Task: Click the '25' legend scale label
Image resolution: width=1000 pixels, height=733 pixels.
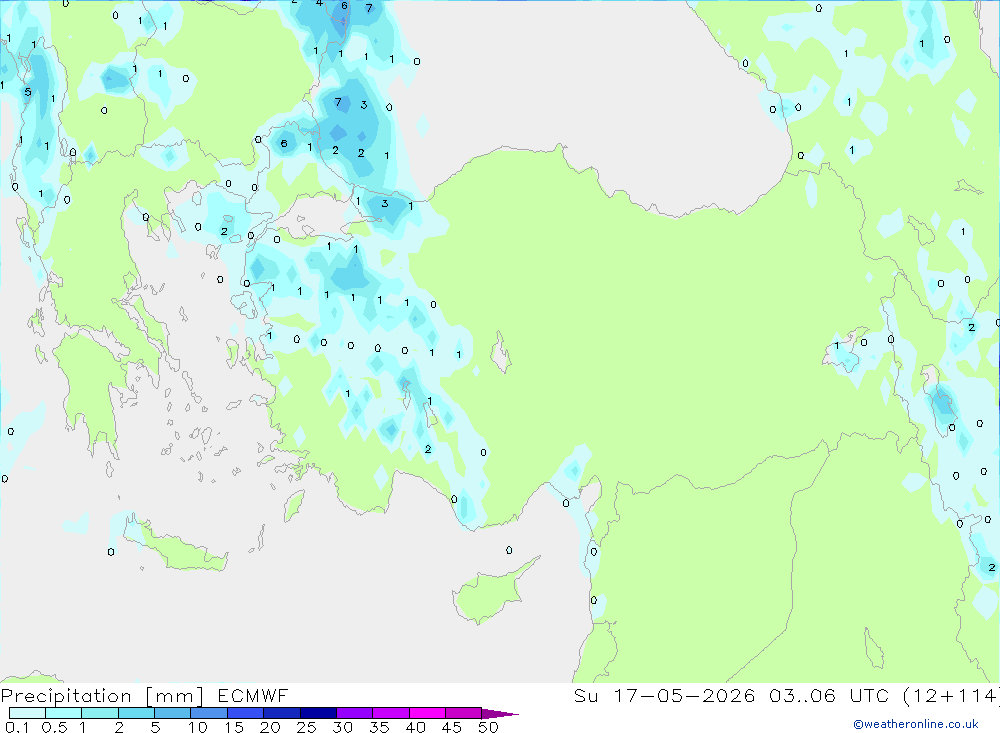Action: (306, 727)
